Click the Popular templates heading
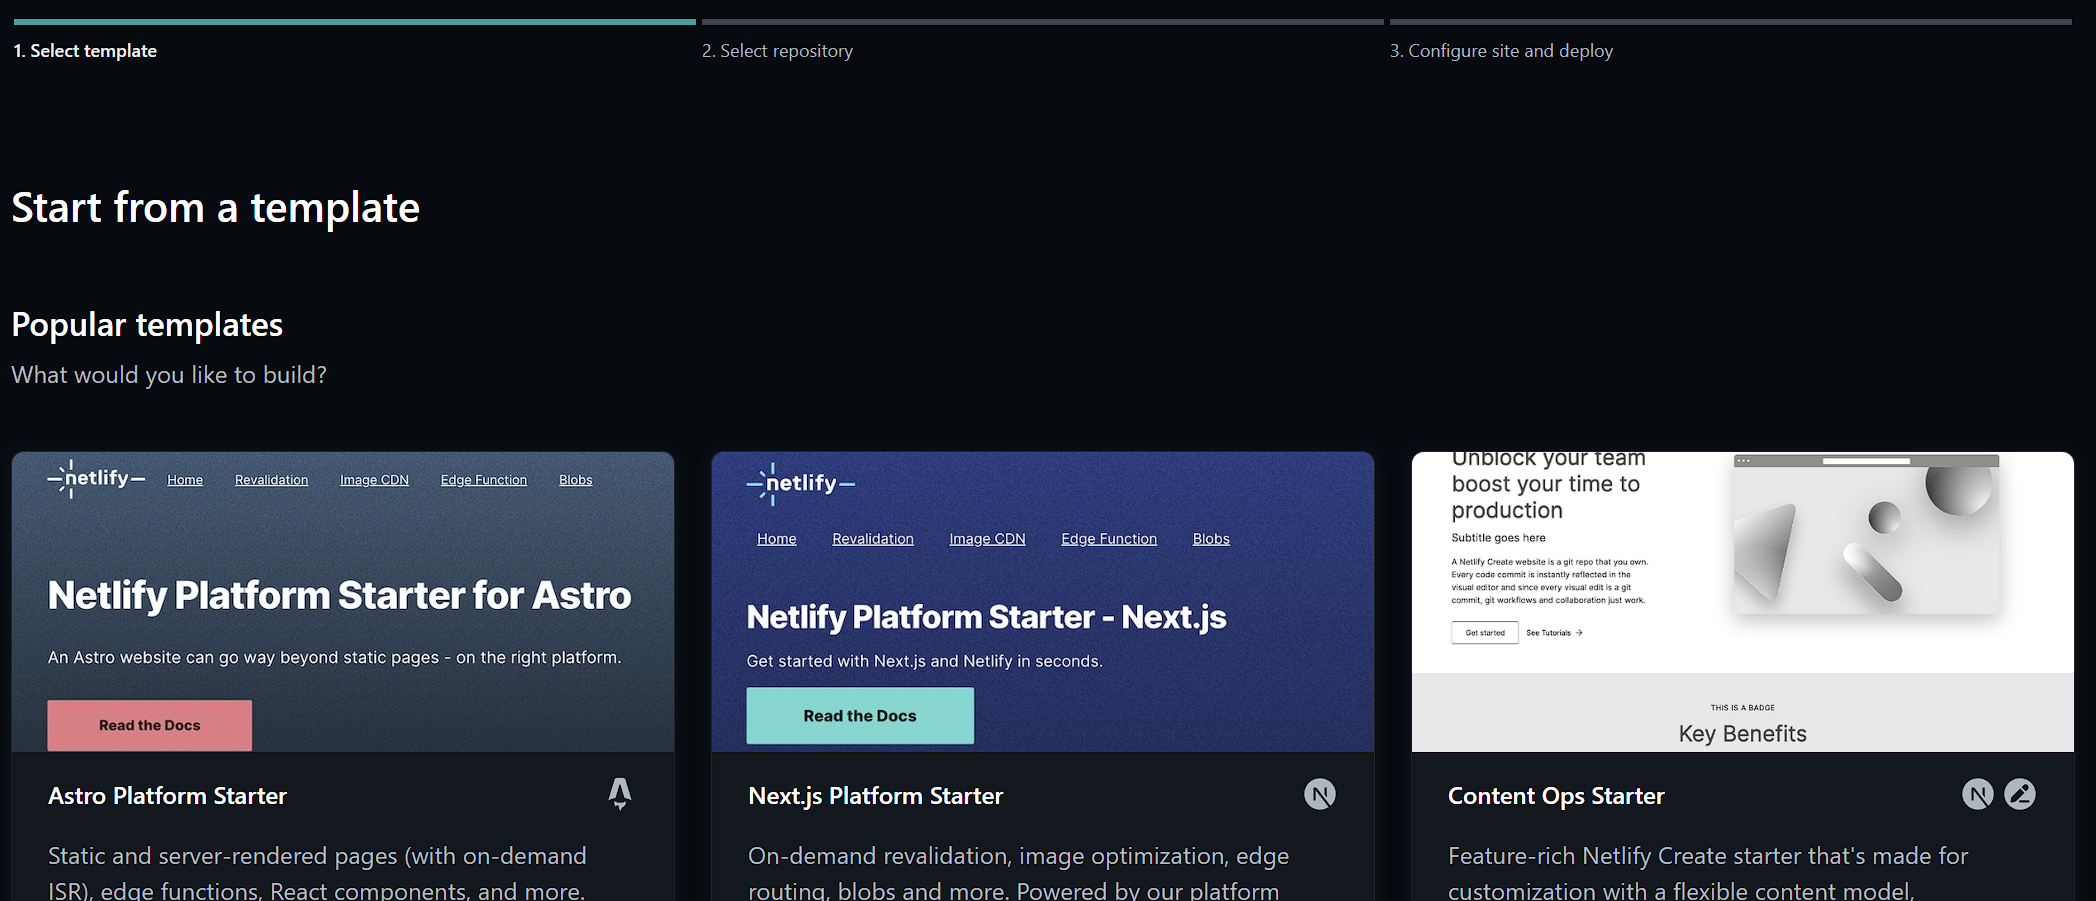 (x=147, y=325)
